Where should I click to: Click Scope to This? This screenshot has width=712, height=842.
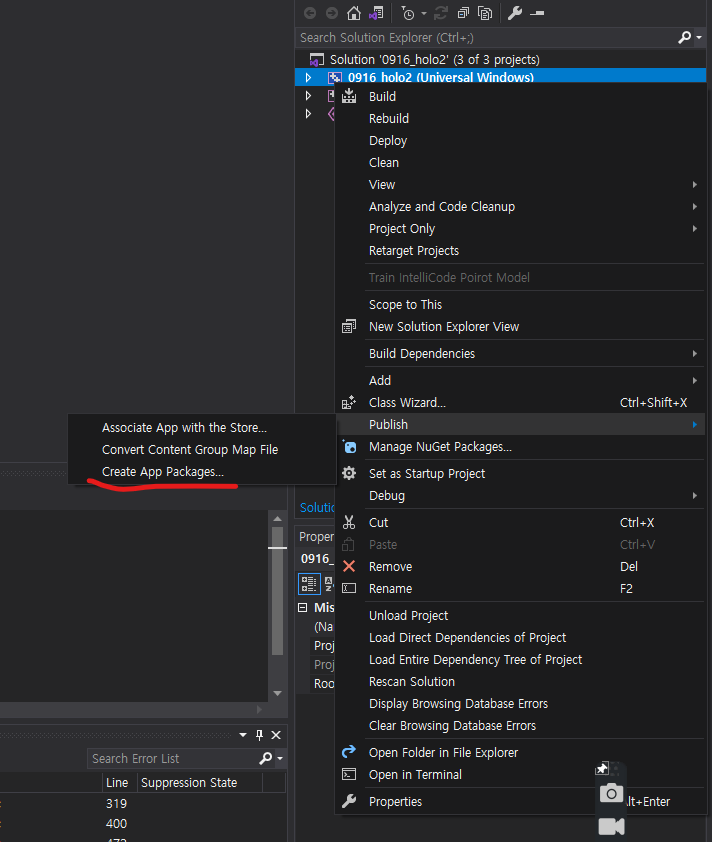click(x=405, y=304)
